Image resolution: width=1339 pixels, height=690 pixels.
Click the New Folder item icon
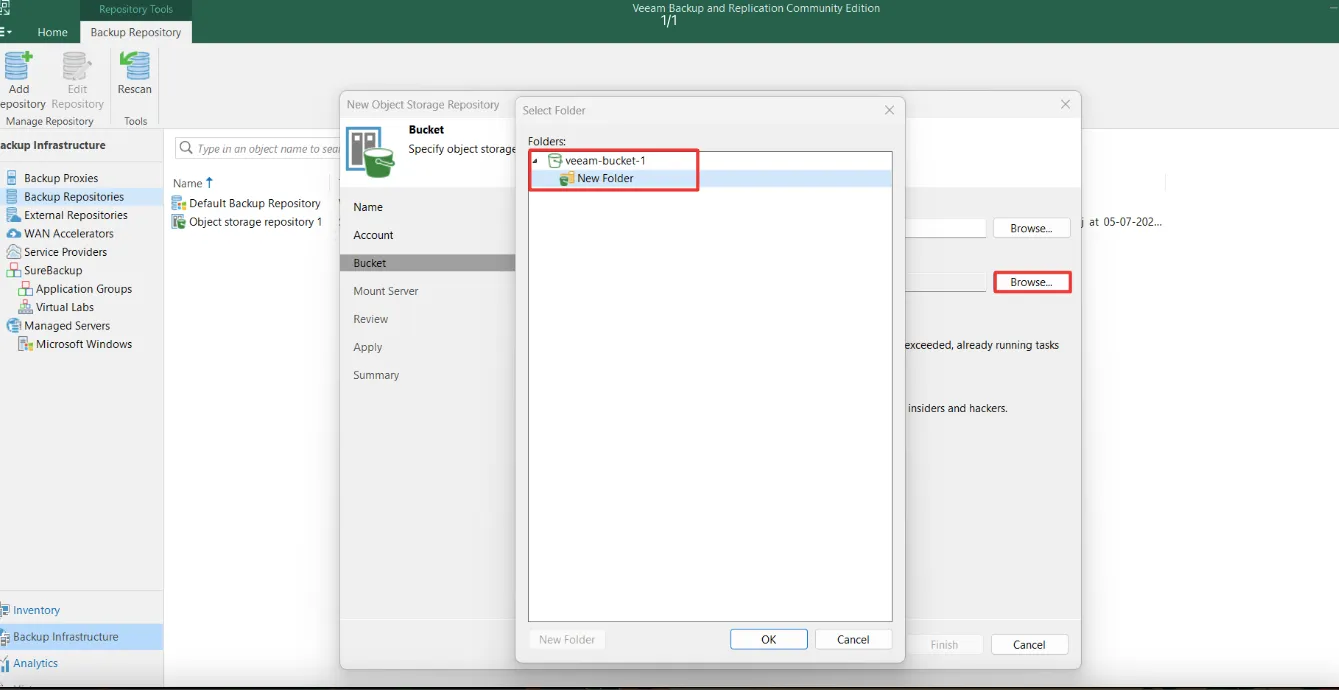click(x=567, y=178)
